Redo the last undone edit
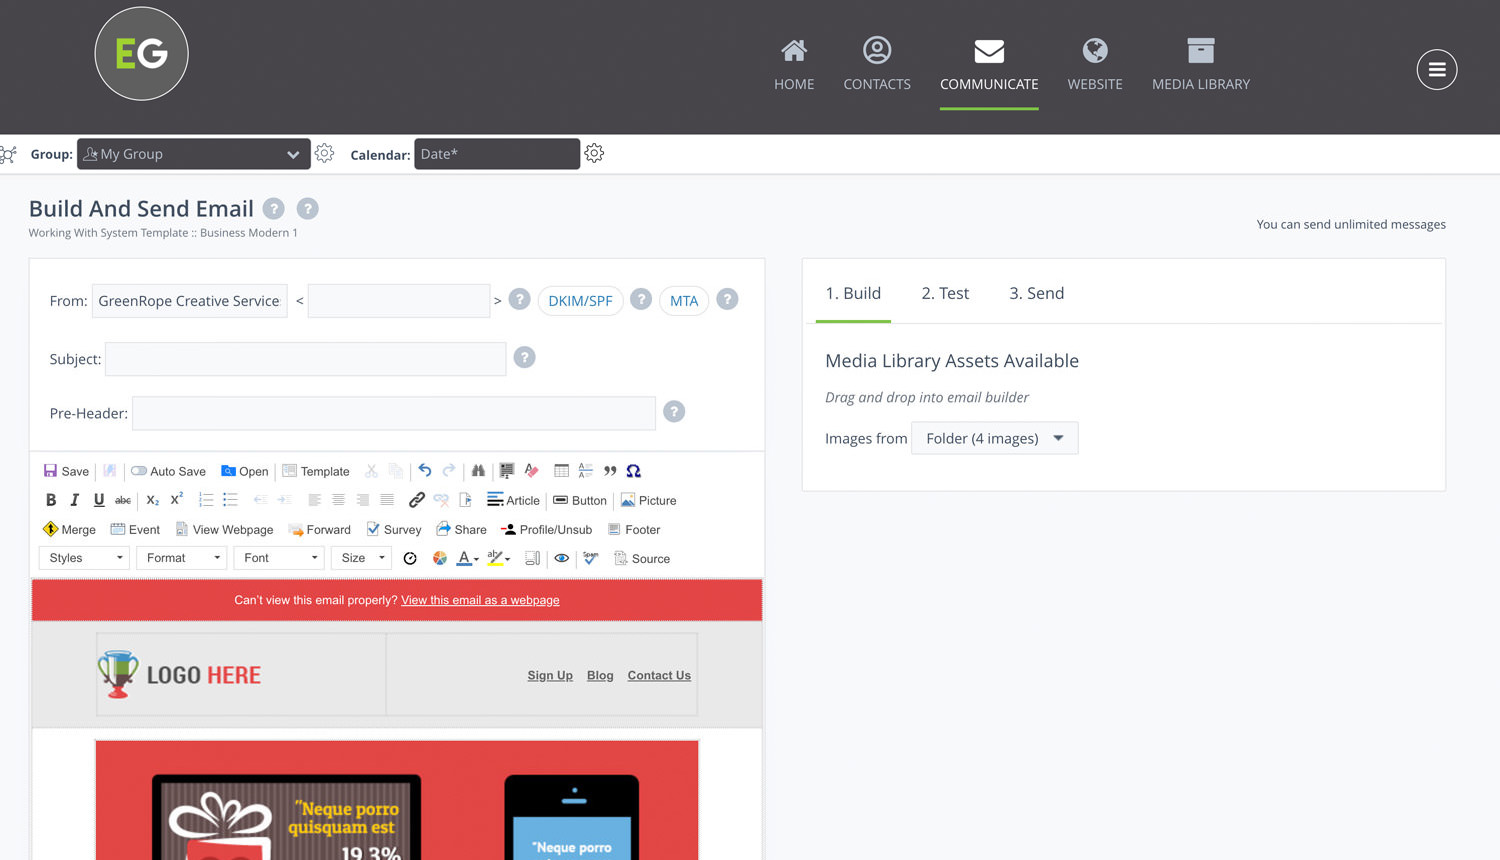Viewport: 1500px width, 860px height. pos(449,470)
